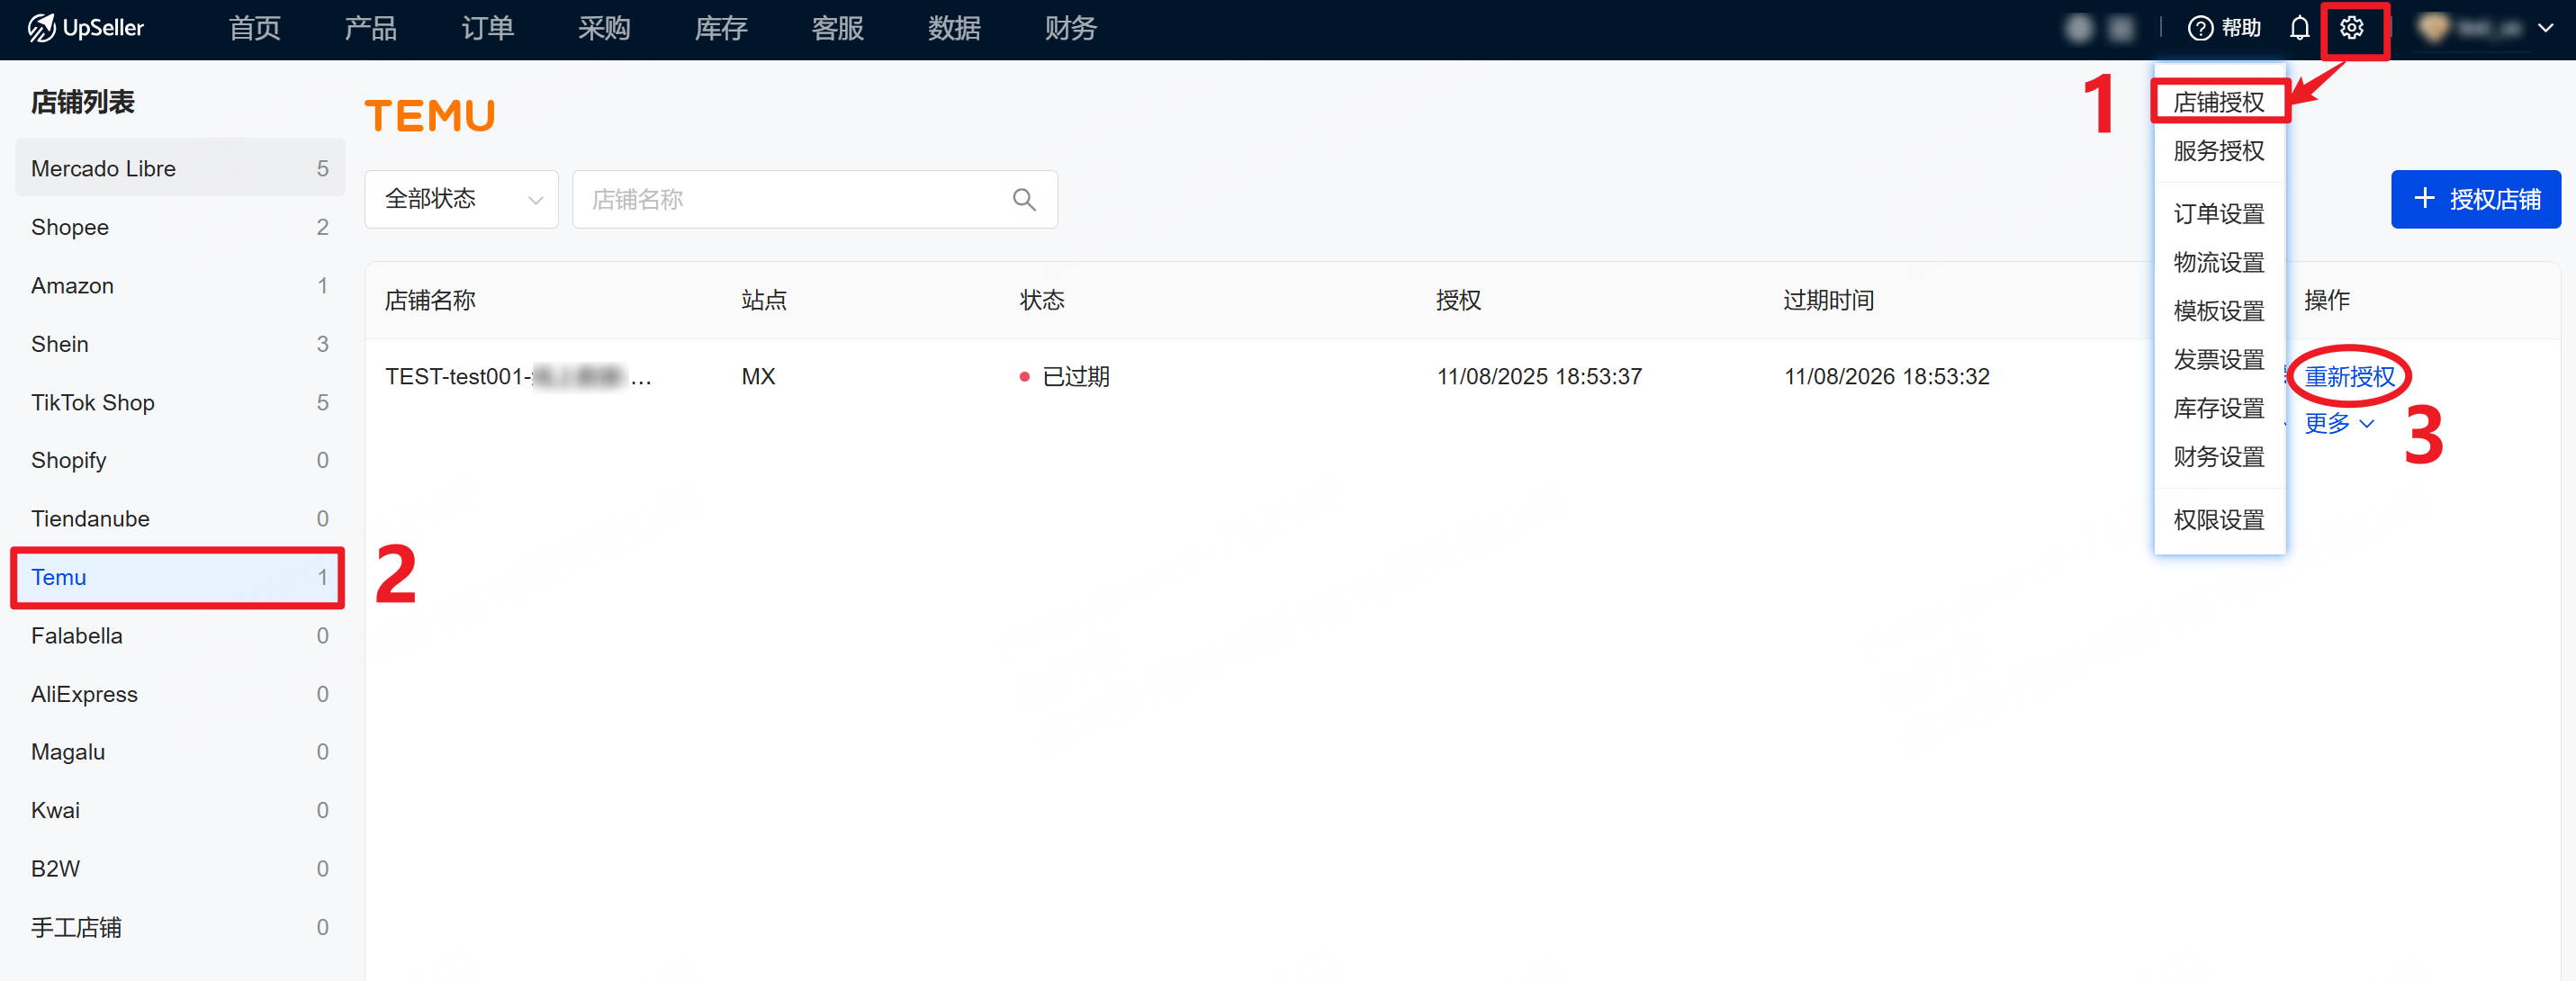Click the 11/08/2026 18:53:32 expiry time
The image size is (2576, 981).
pos(1886,376)
